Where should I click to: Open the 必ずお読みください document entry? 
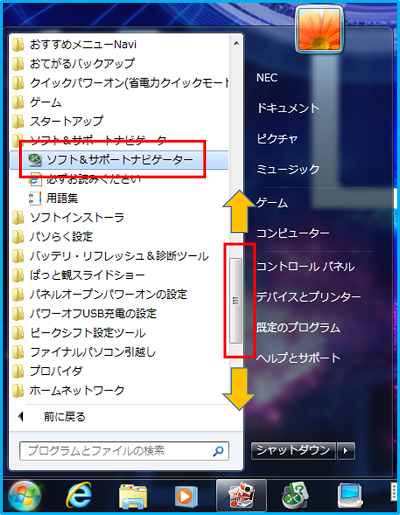[85, 179]
